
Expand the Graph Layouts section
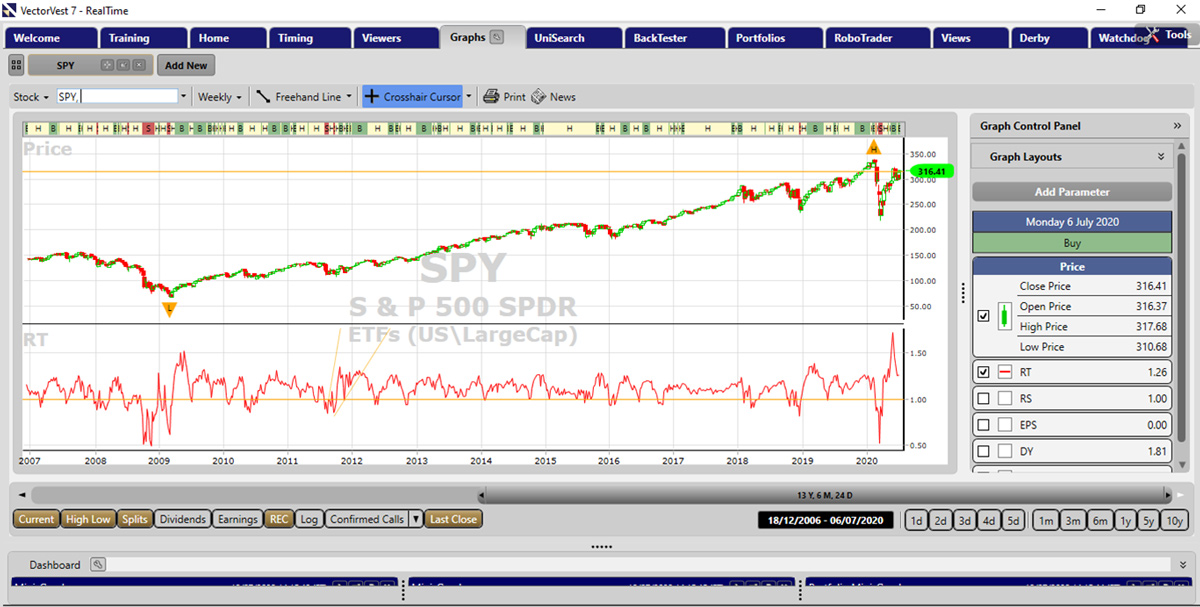coord(1160,157)
